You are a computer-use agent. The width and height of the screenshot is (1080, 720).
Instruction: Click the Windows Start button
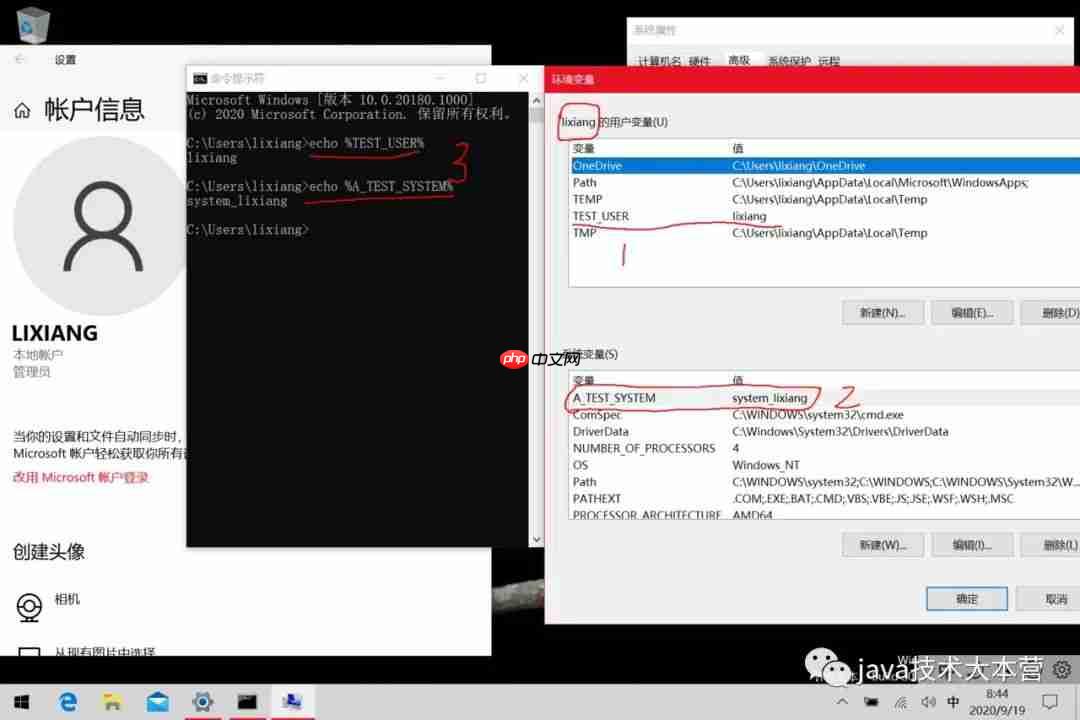[22, 702]
